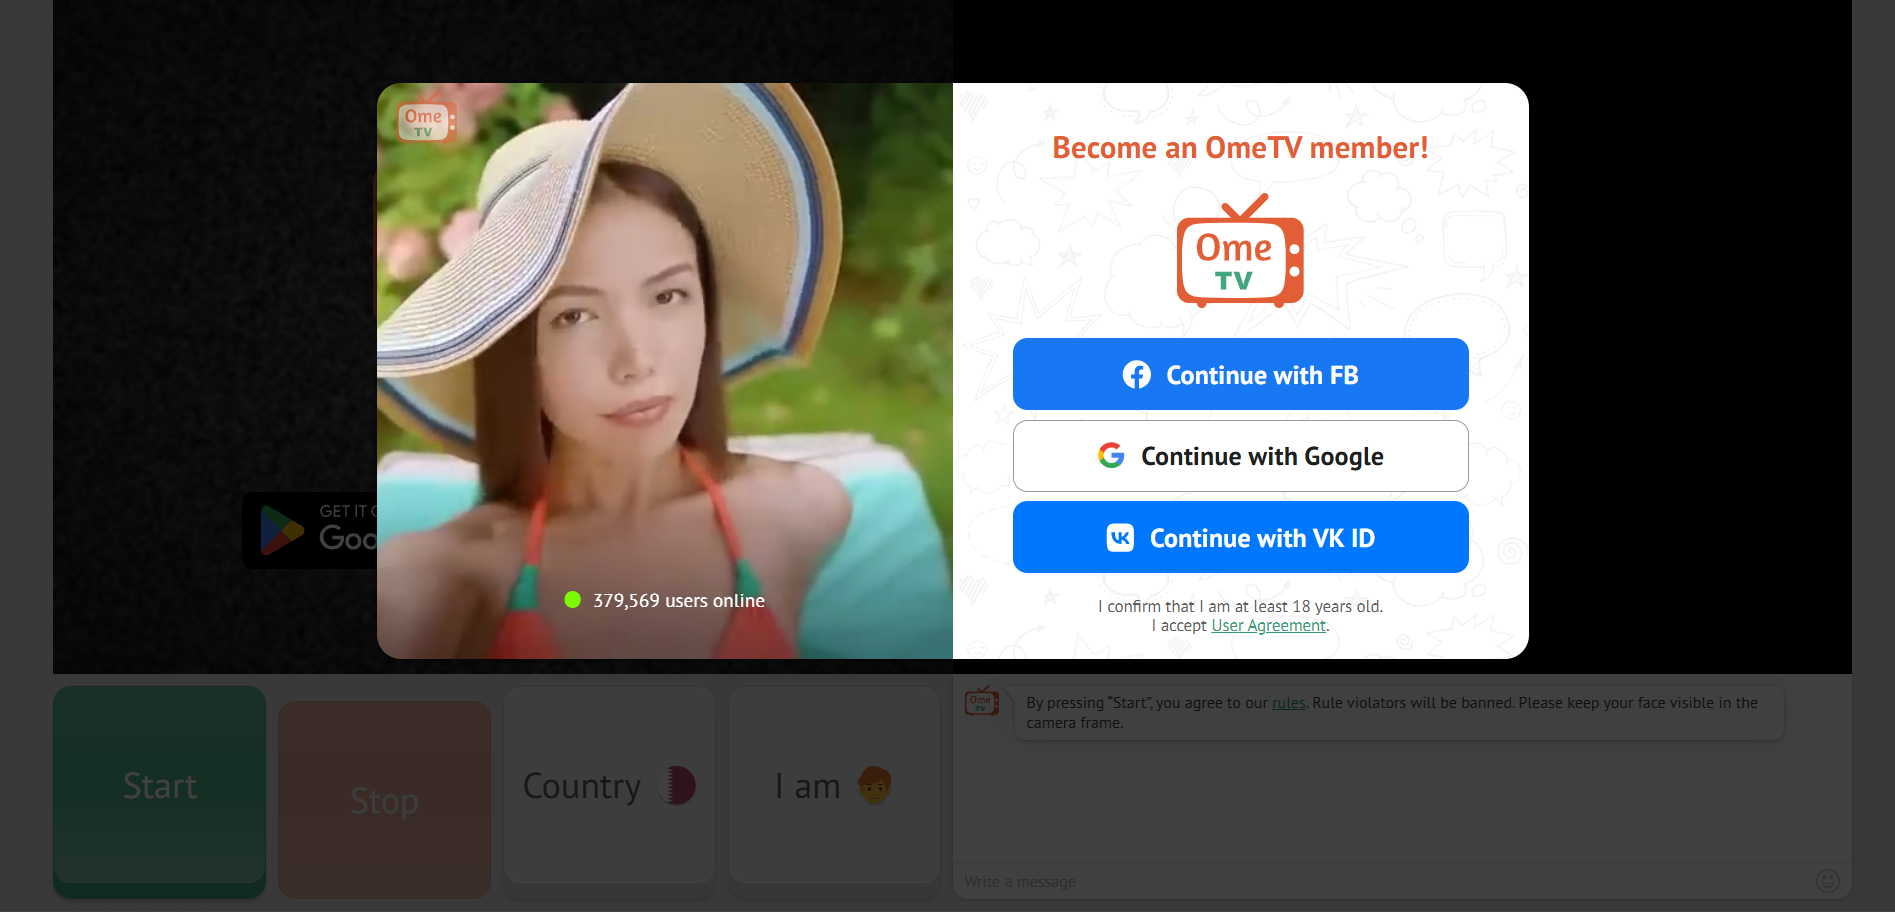Image resolution: width=1895 pixels, height=912 pixels.
Task: Sign in via Continue with Google
Action: coord(1240,456)
